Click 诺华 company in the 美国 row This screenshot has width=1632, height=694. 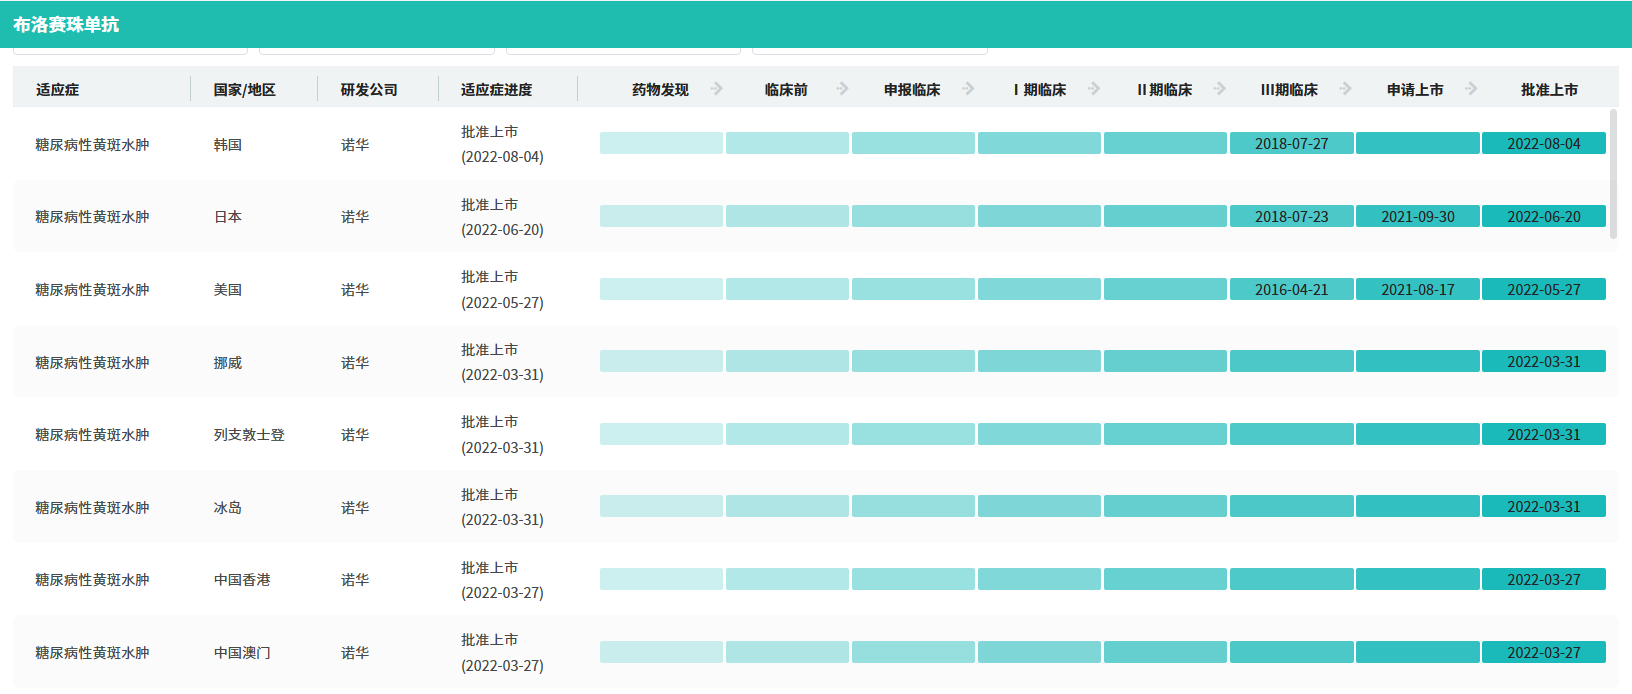pyautogui.click(x=355, y=290)
